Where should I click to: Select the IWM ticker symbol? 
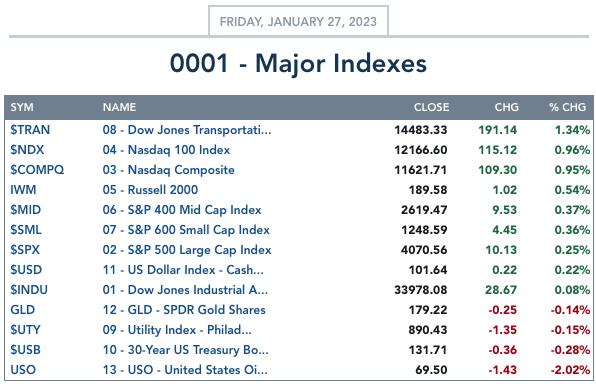pos(23,190)
